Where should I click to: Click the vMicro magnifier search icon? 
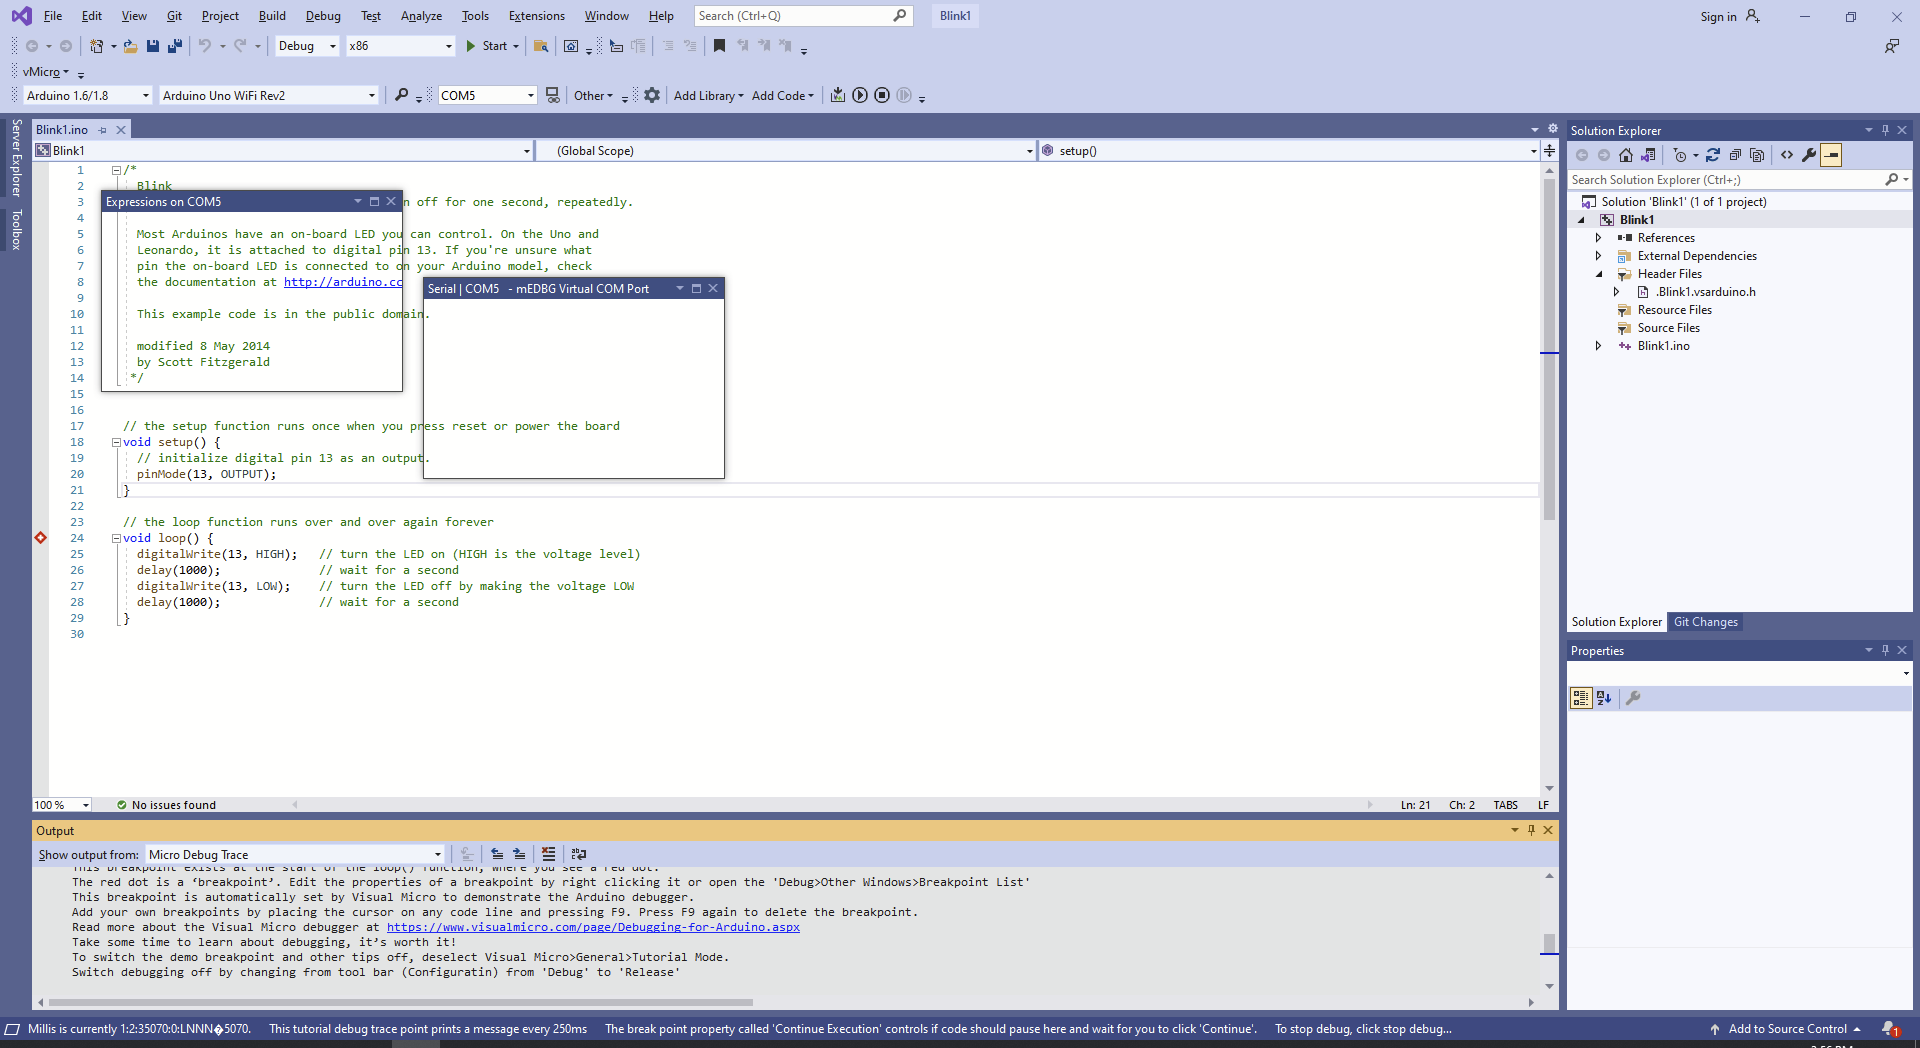(401, 95)
